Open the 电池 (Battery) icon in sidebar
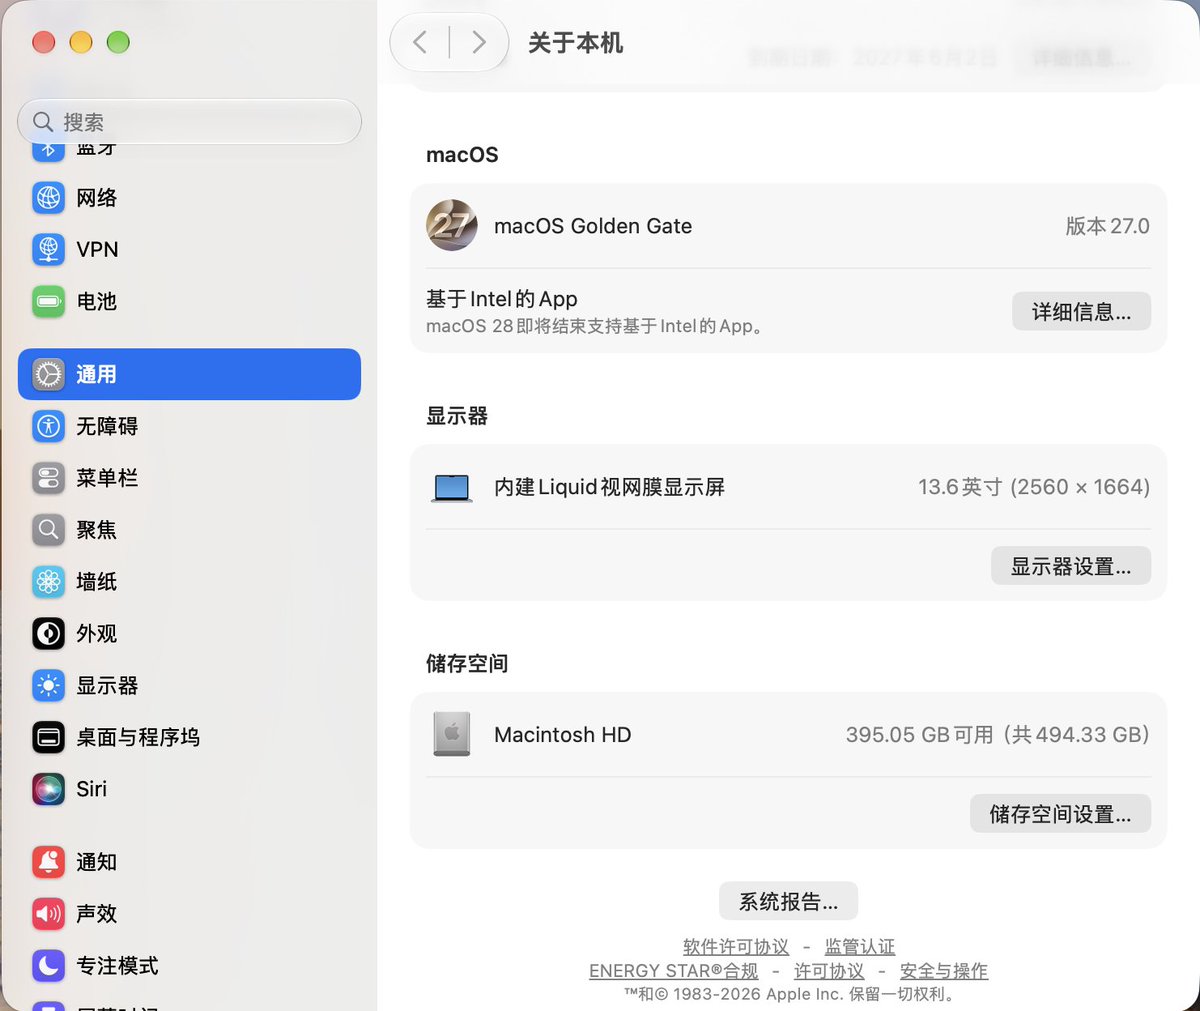 [x=48, y=301]
